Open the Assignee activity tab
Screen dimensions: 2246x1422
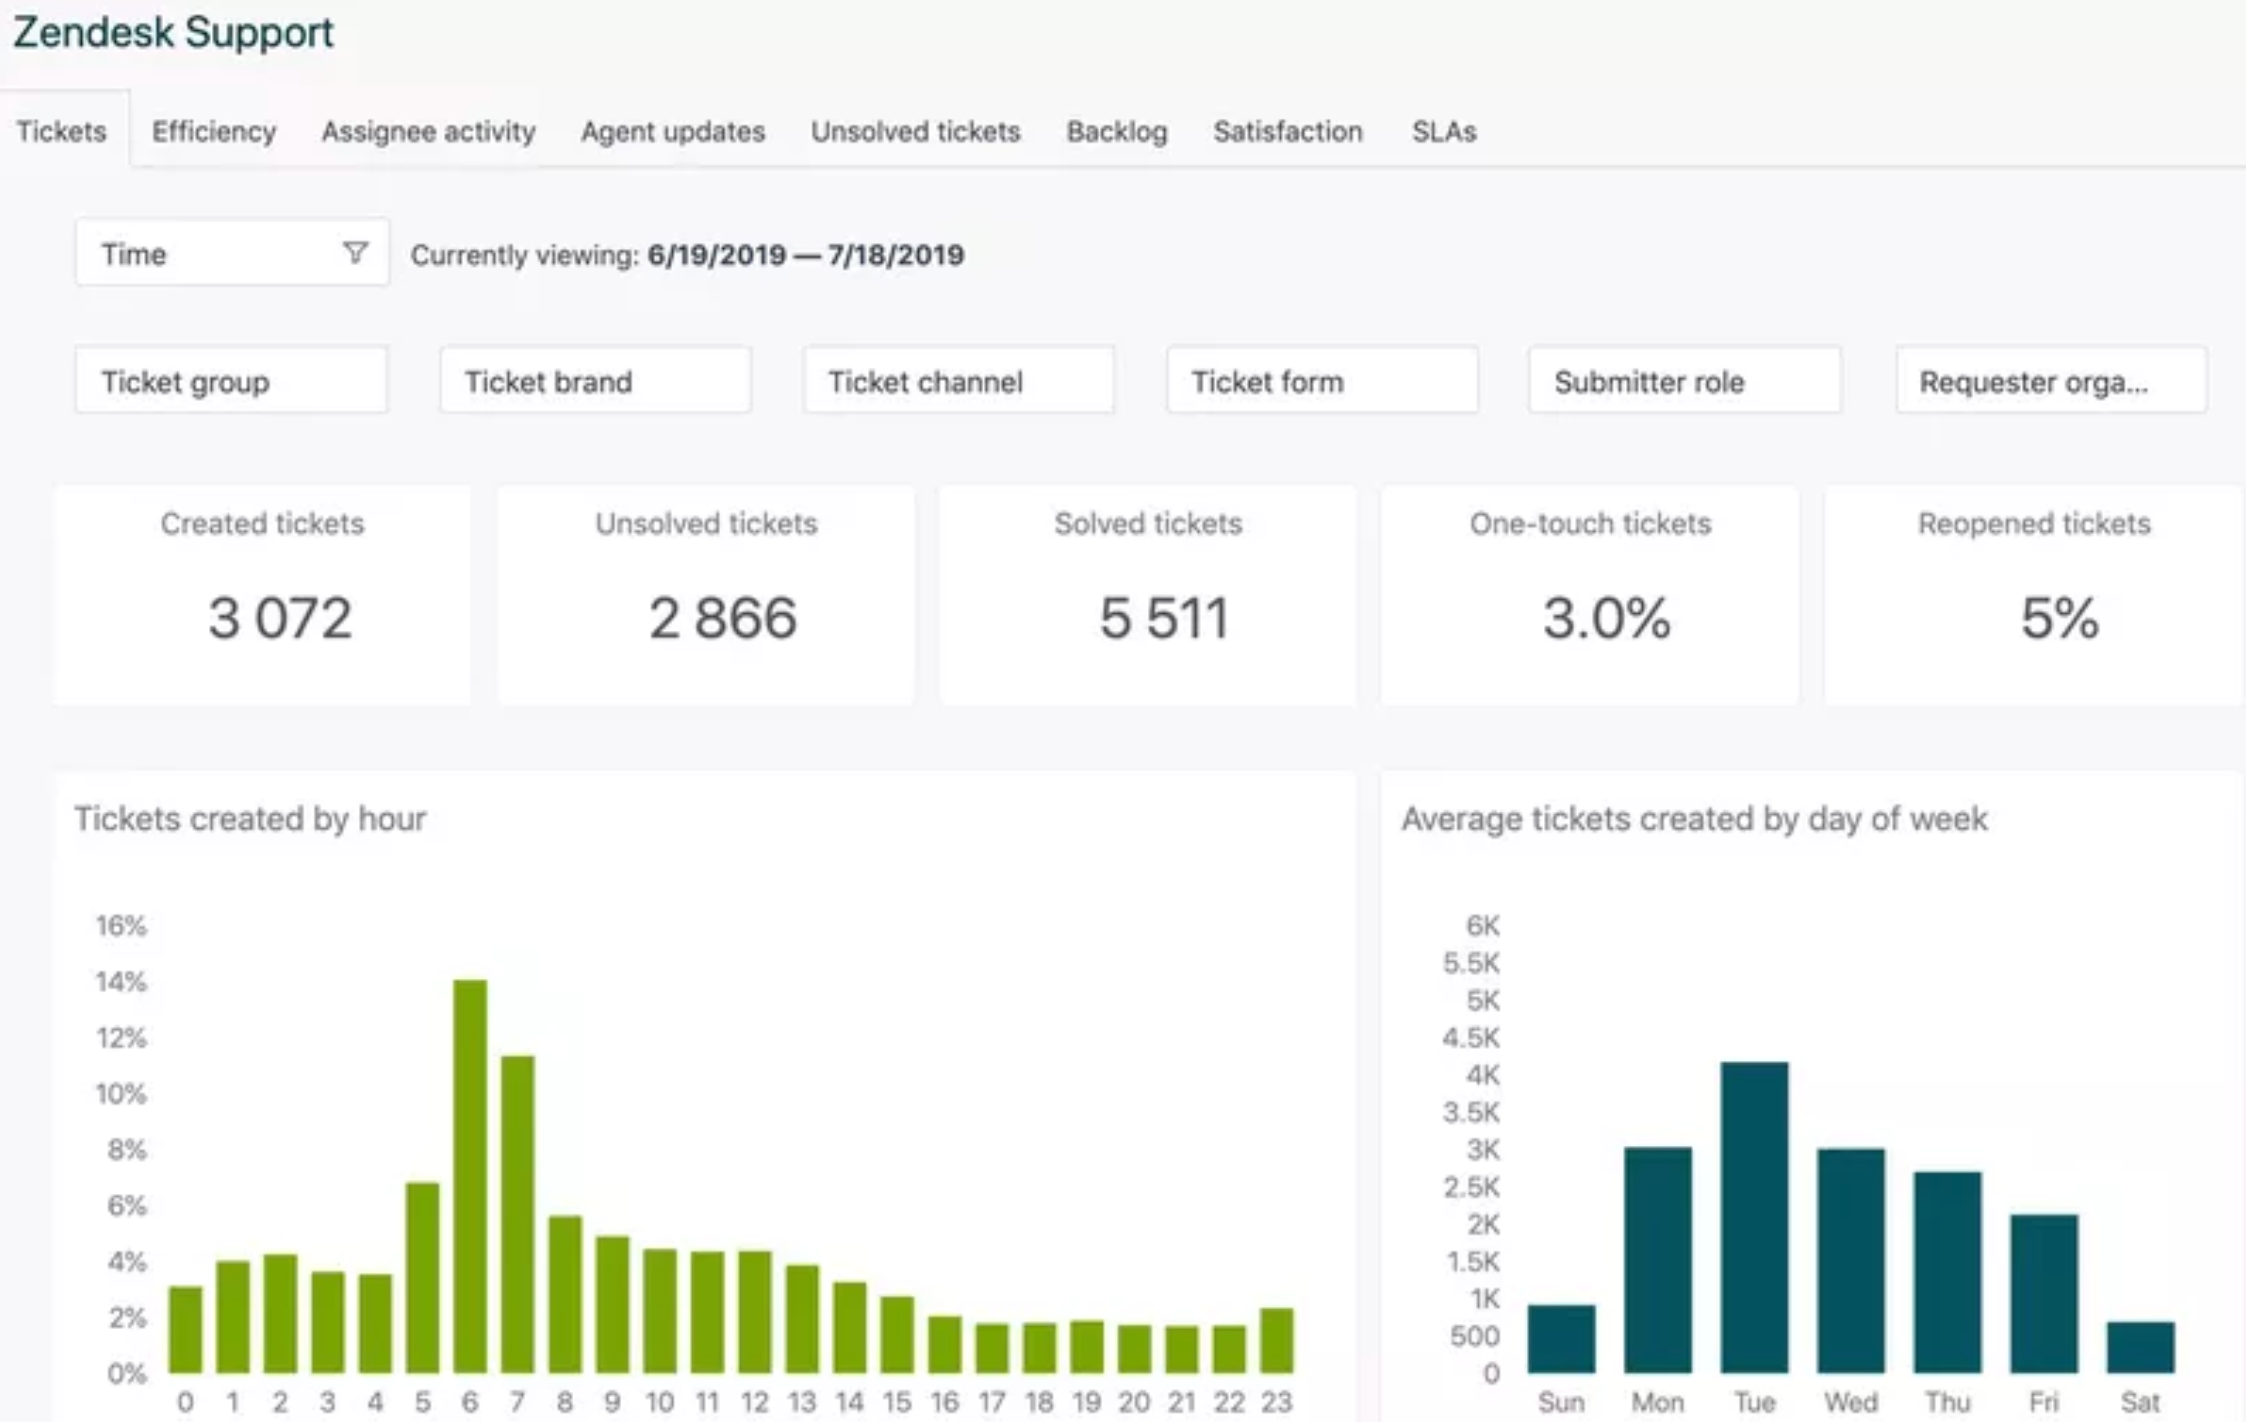(x=428, y=132)
